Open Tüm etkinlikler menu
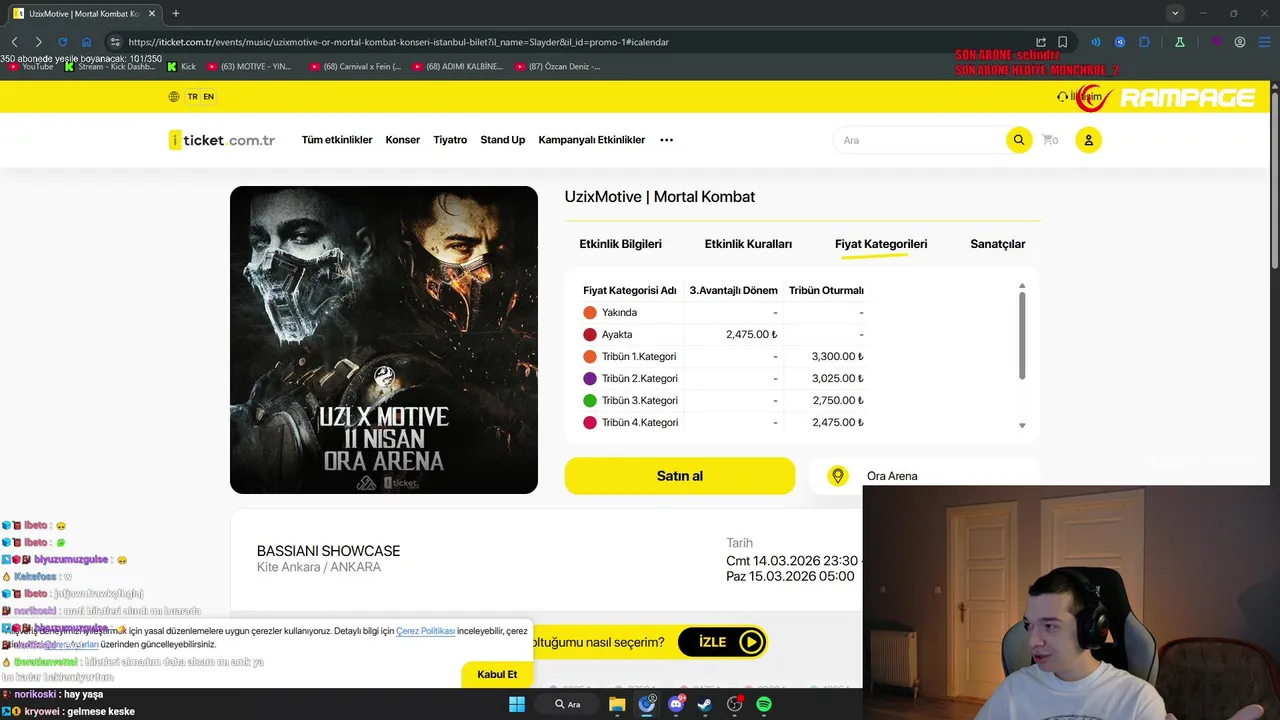This screenshot has width=1280, height=720. pyautogui.click(x=337, y=140)
